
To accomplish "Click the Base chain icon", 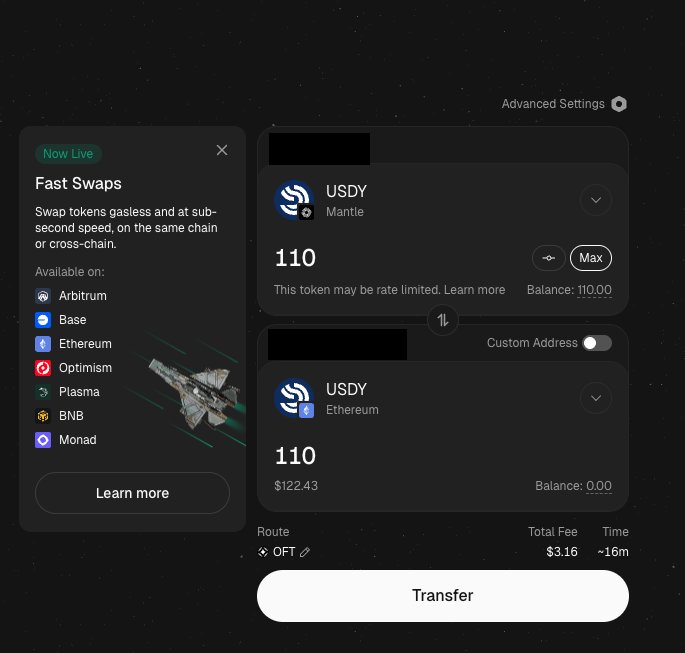I will [43, 320].
